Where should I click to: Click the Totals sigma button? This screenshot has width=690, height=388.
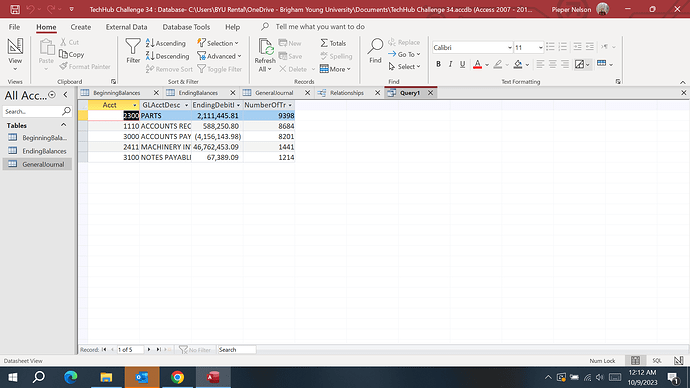(333, 43)
